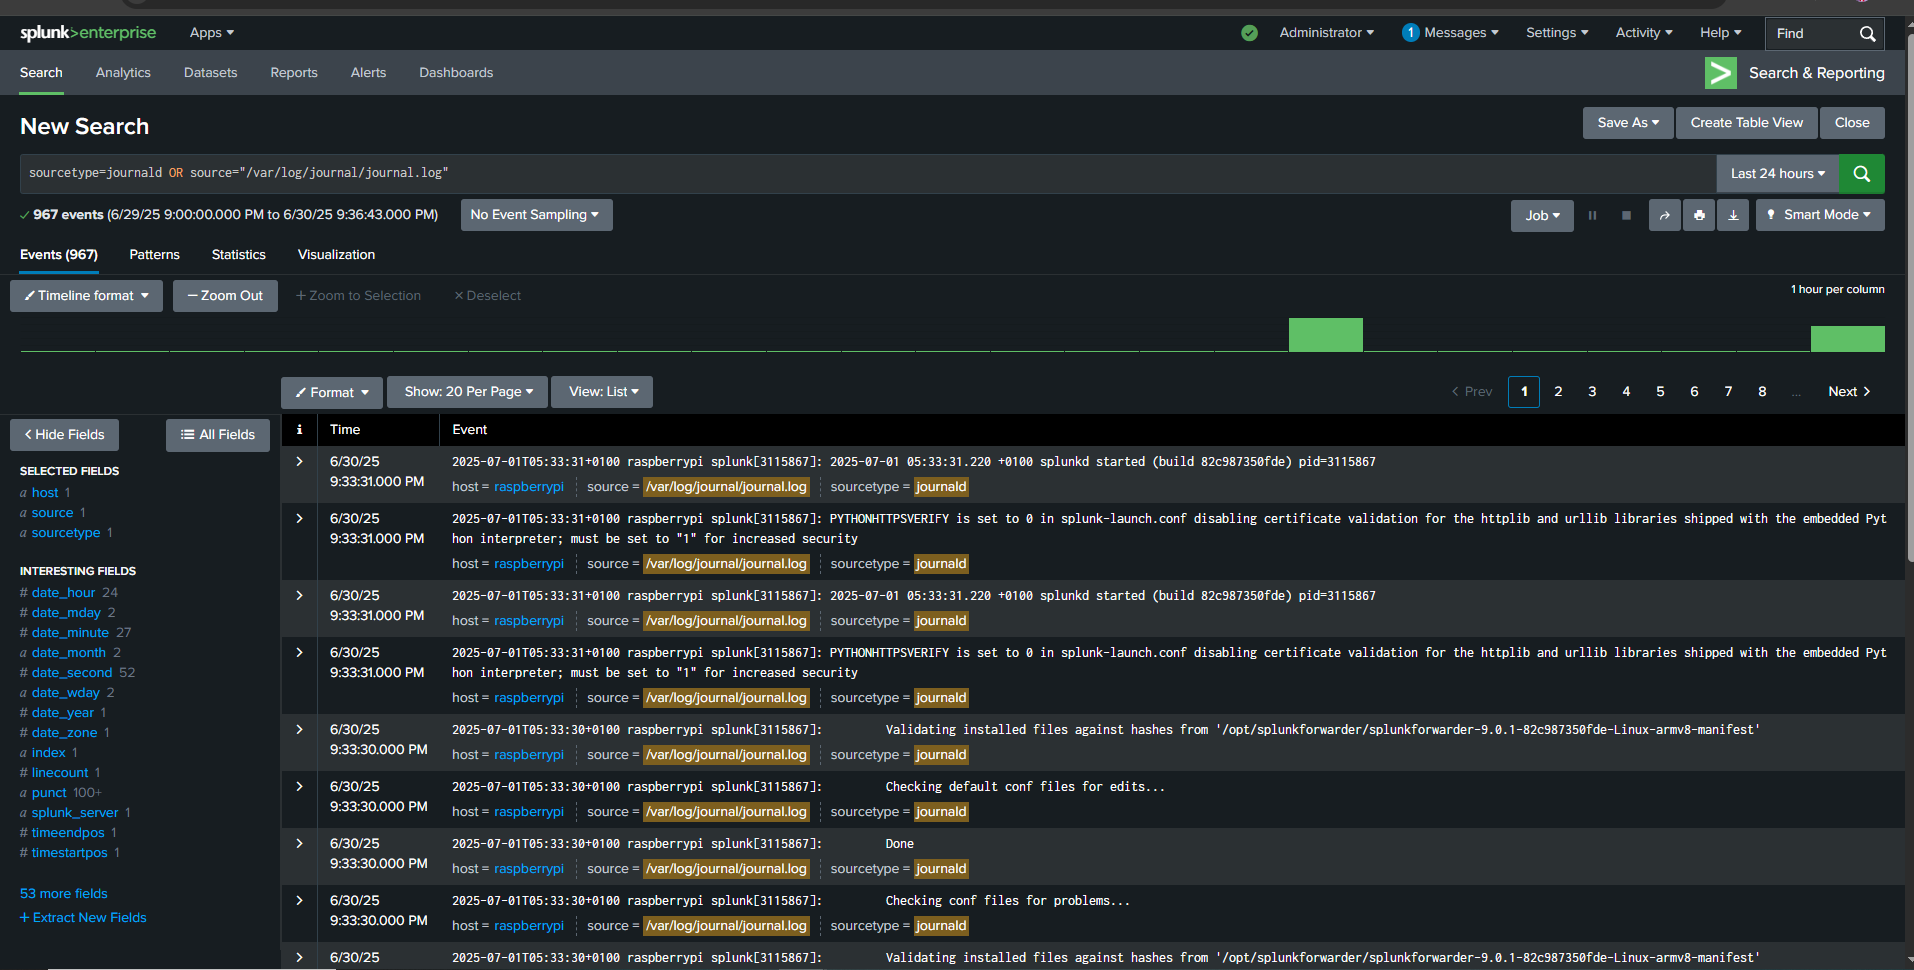The width and height of the screenshot is (1914, 970).
Task: Click the info column header icon
Action: coord(299,429)
